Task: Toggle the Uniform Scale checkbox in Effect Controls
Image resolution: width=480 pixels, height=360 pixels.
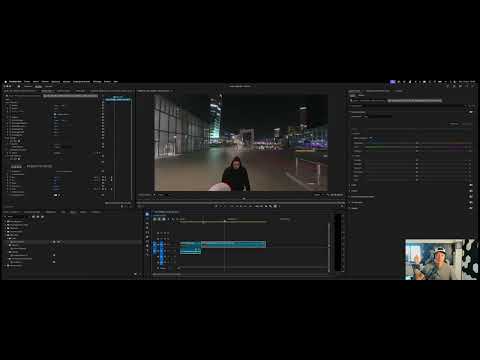Action: point(55,114)
